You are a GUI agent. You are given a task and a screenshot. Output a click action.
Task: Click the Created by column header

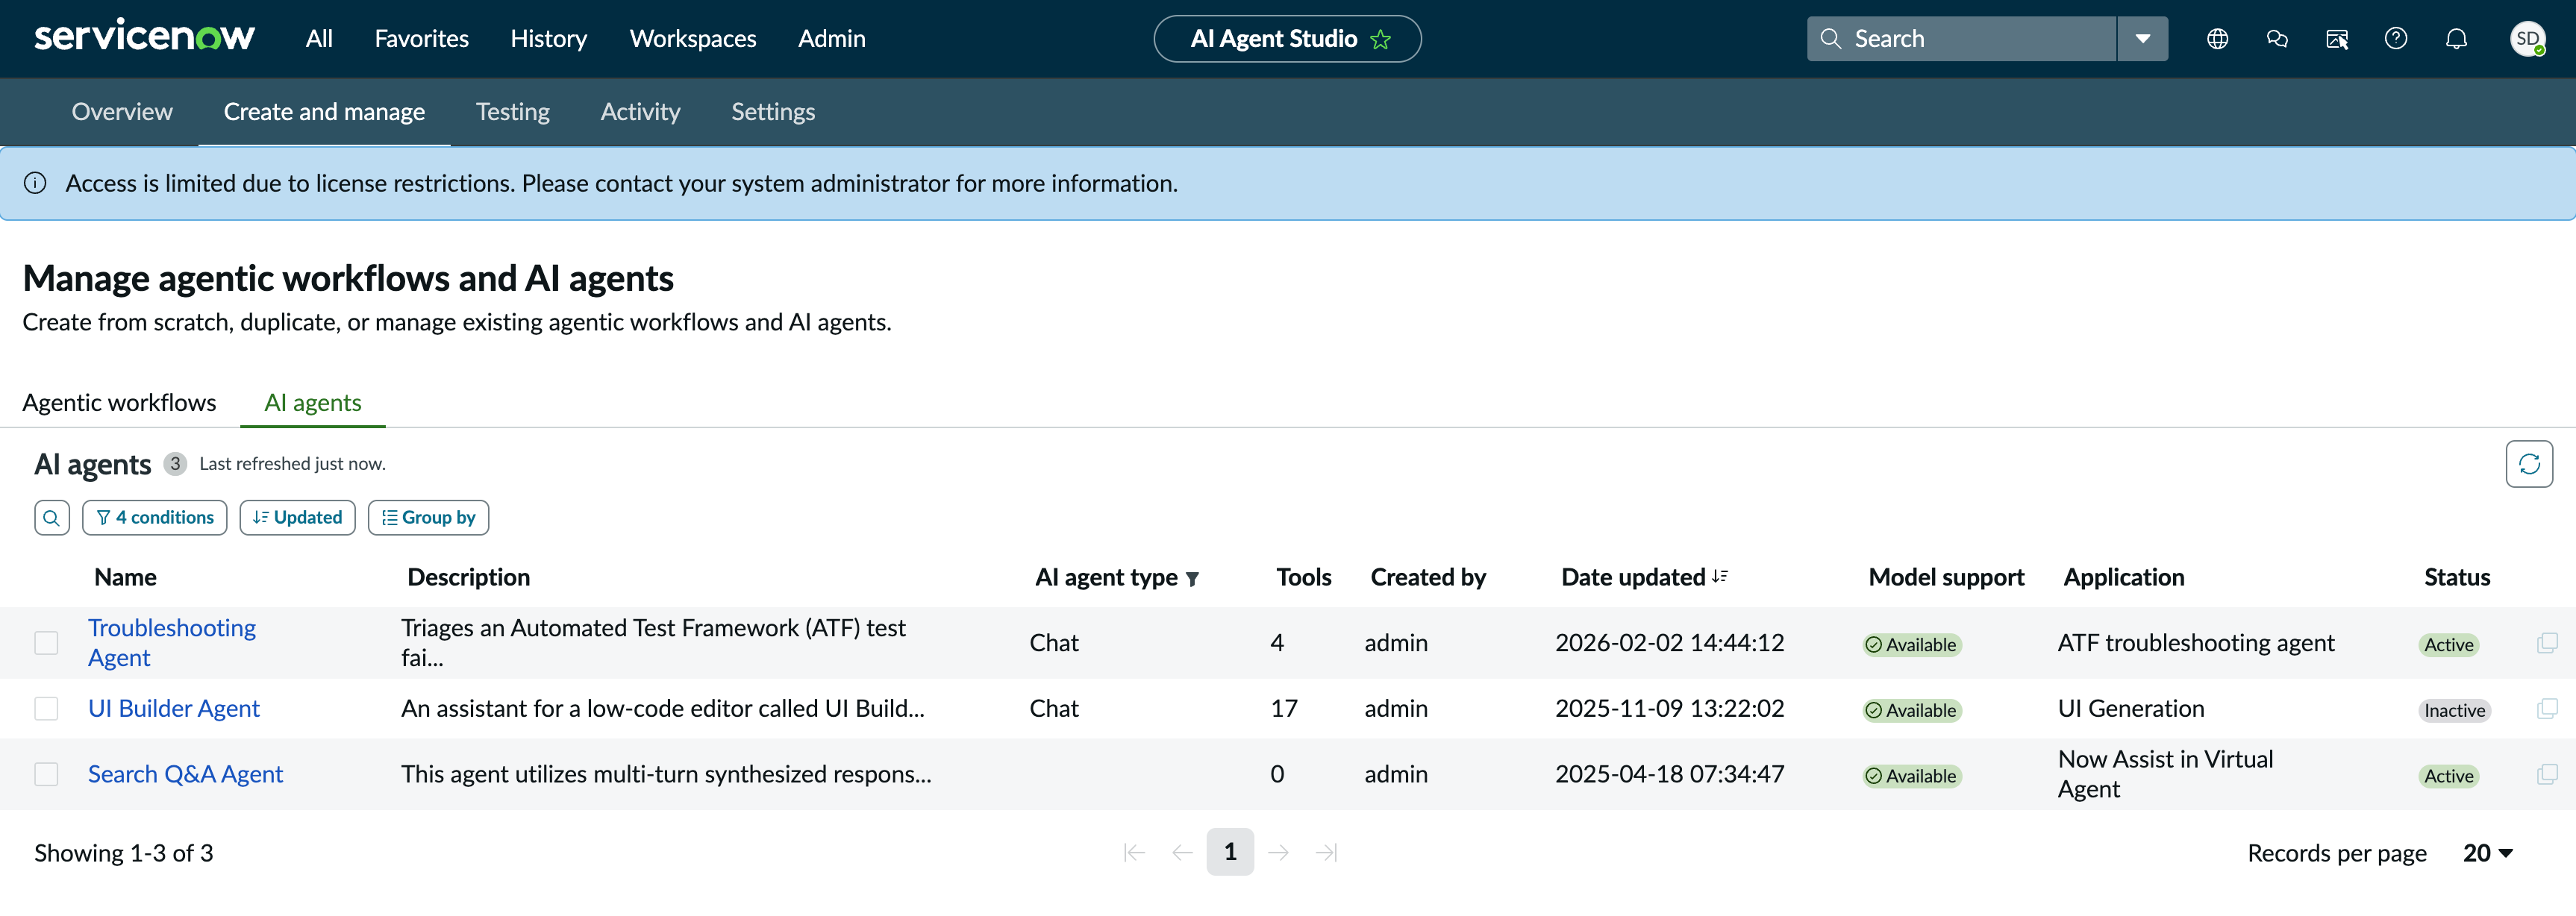point(1428,577)
